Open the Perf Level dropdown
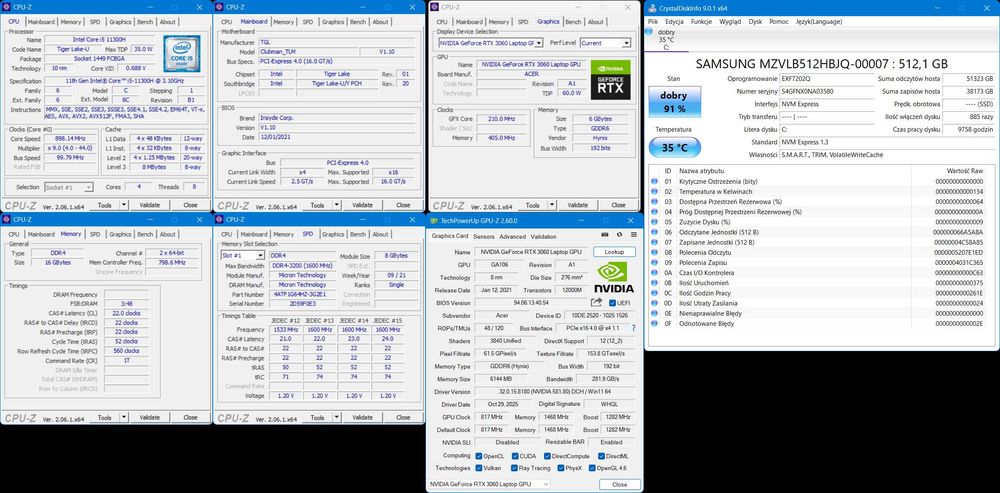This screenshot has height=493, width=1000. 605,43
